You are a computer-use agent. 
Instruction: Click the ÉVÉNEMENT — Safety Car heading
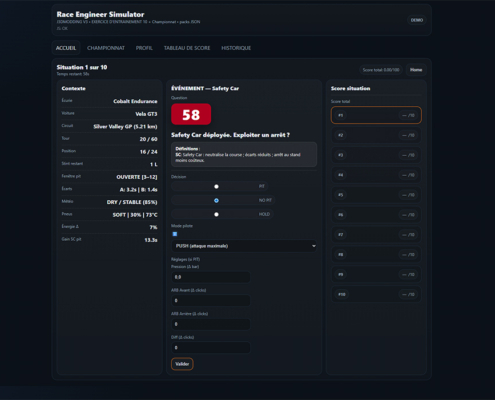(x=205, y=88)
